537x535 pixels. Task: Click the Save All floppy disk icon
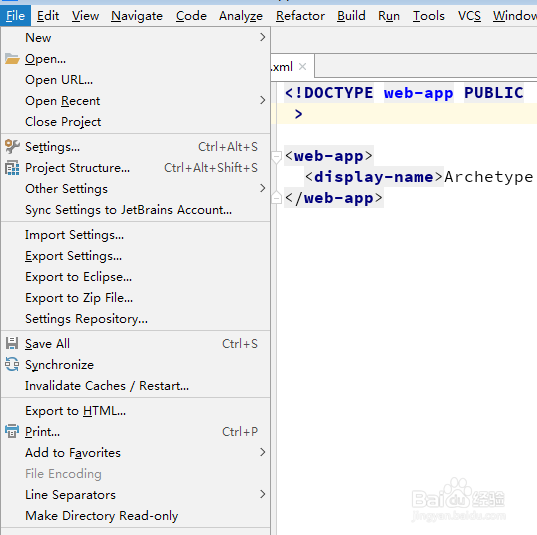click(12, 343)
